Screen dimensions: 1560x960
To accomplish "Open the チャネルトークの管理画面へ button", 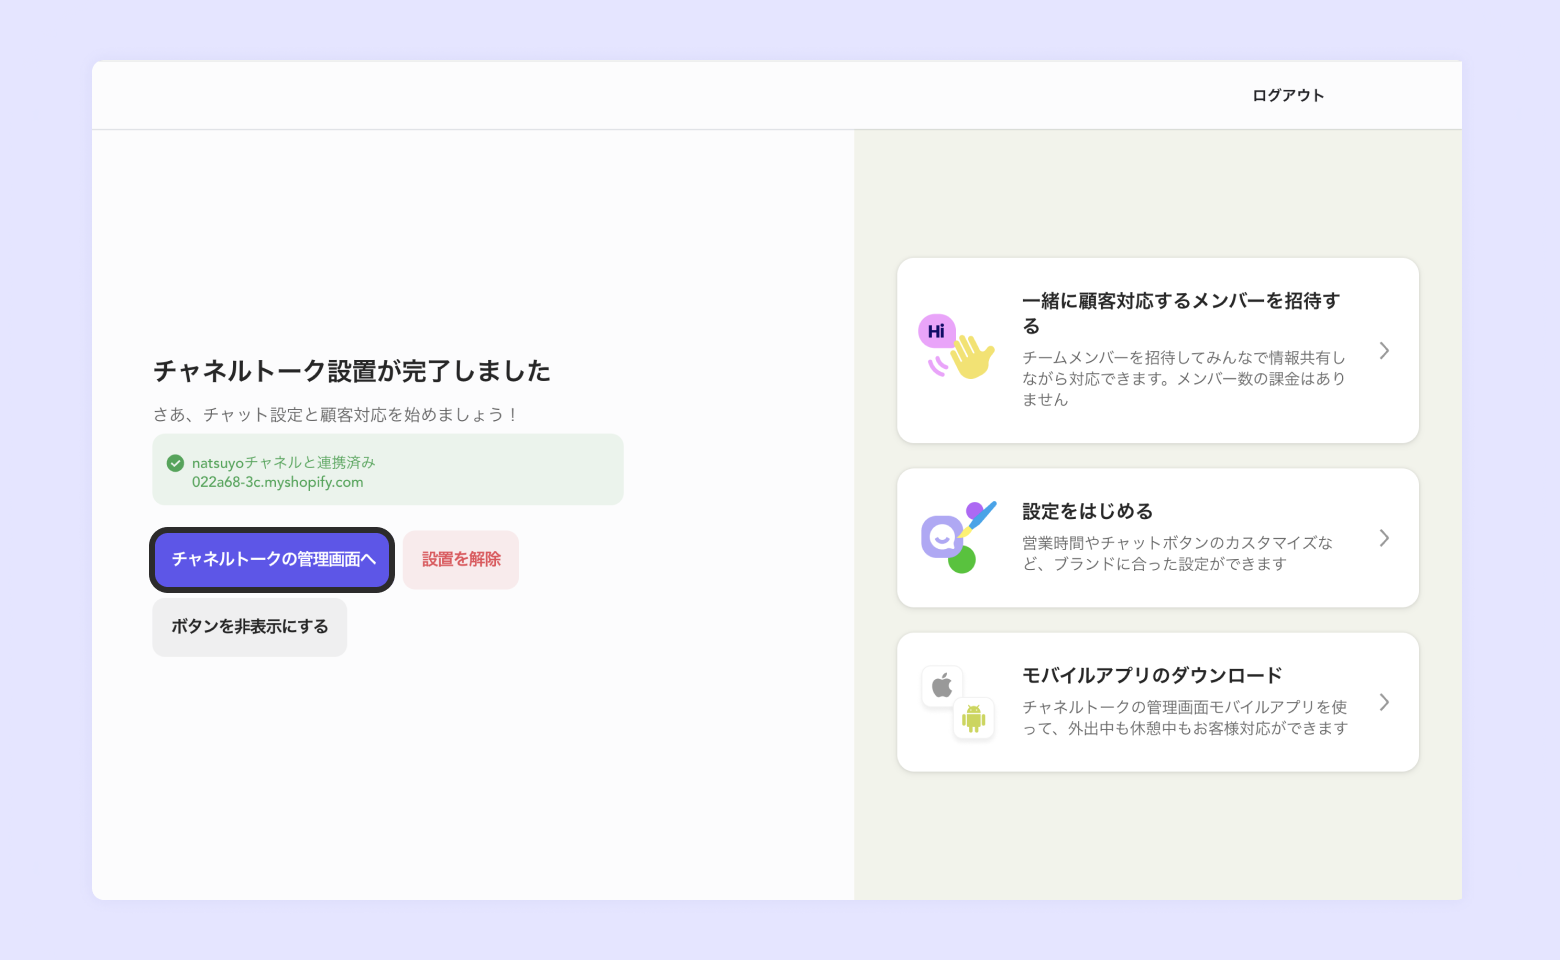I will [272, 560].
